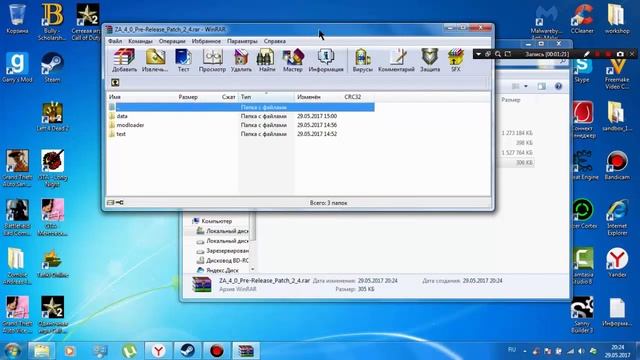This screenshot has height=360, width=640.
Task: Select the Garry's Mod desktop icon
Action: click(17, 67)
